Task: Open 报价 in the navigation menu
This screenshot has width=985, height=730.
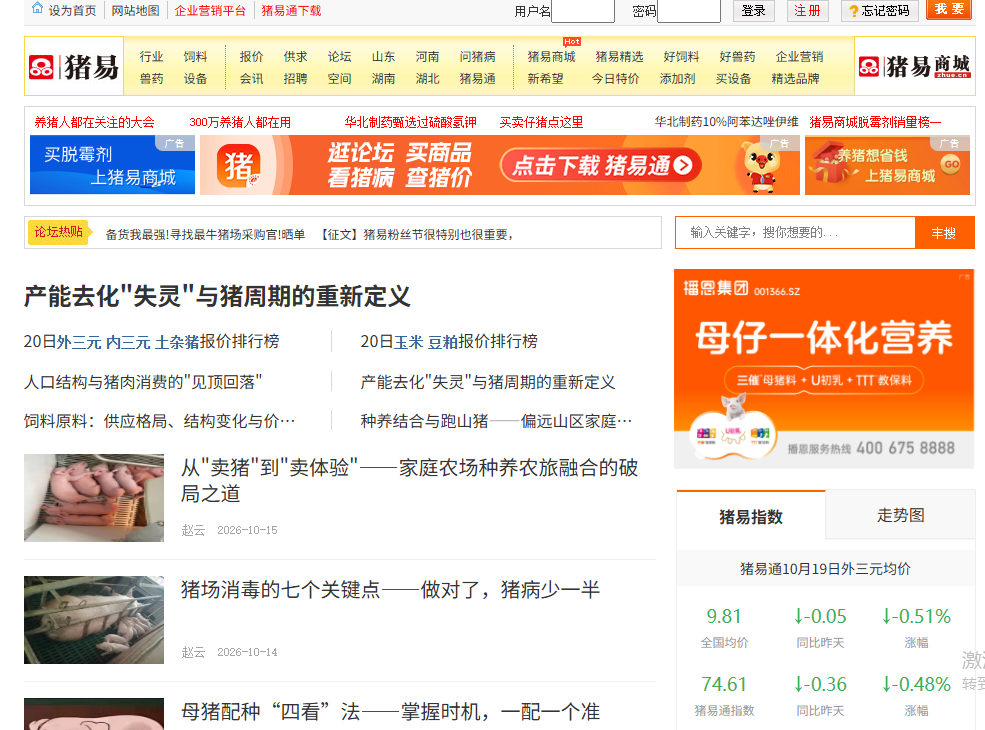Action: point(251,57)
